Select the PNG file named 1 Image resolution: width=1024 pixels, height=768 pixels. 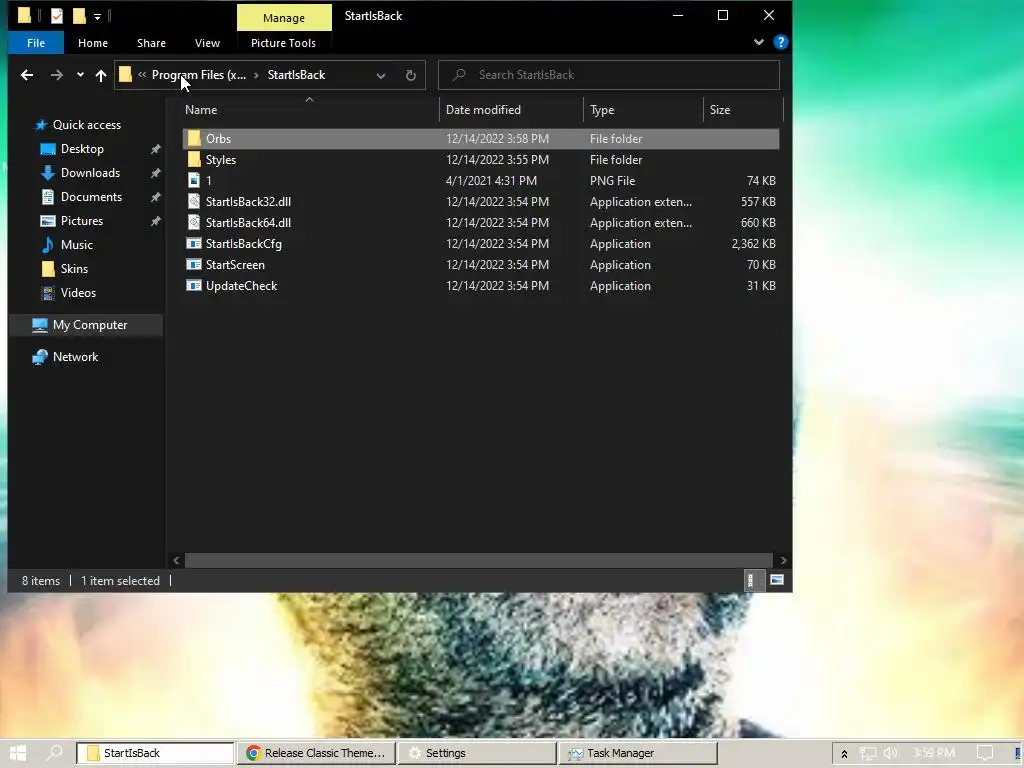click(481, 180)
